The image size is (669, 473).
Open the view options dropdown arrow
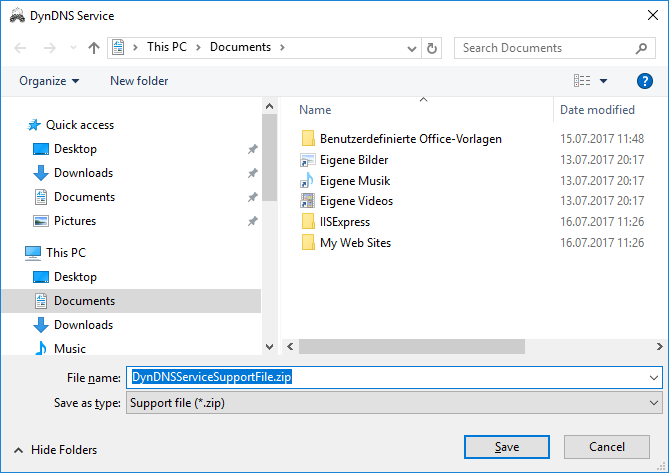point(603,81)
